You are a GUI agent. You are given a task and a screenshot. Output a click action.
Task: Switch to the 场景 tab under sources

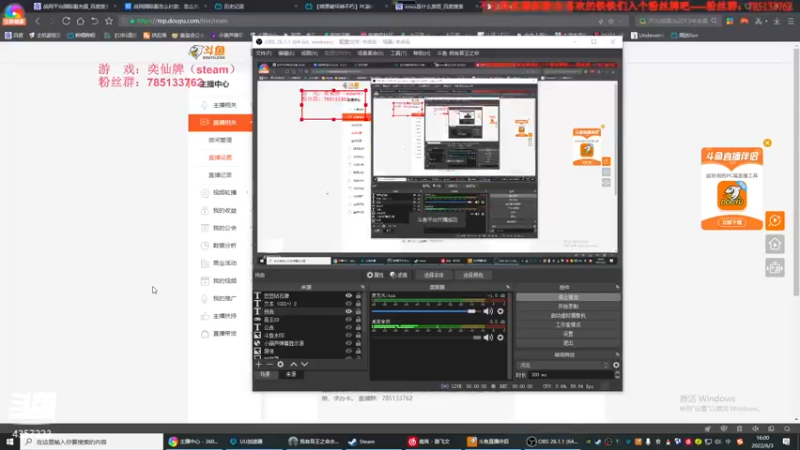[265, 374]
